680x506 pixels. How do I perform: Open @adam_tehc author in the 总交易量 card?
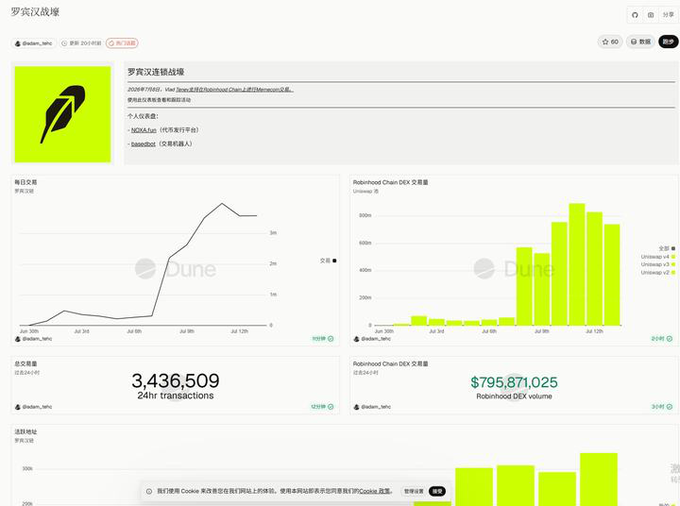point(33,407)
